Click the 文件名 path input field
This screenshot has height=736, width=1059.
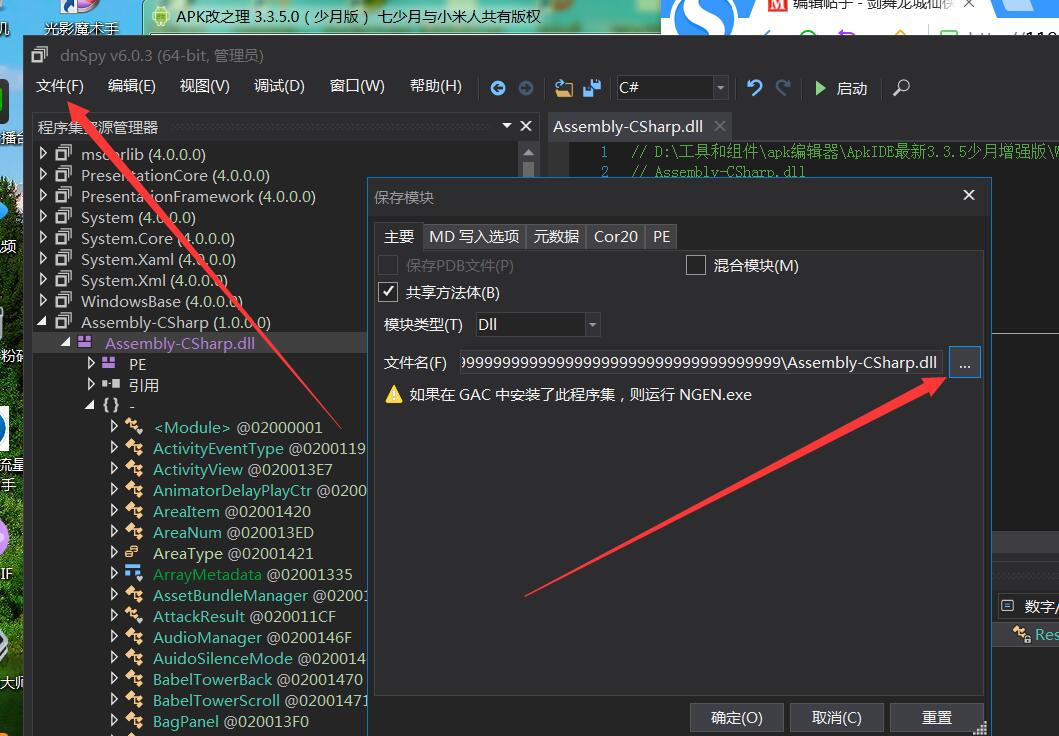point(700,362)
